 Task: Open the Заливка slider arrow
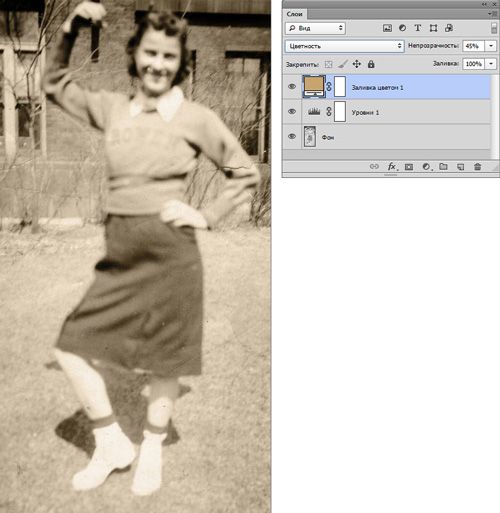click(x=491, y=64)
